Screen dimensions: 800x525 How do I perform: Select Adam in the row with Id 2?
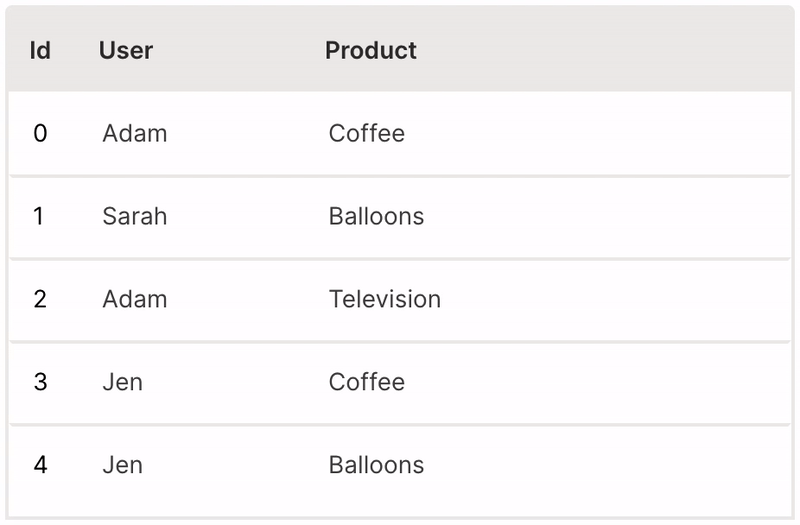pos(135,299)
